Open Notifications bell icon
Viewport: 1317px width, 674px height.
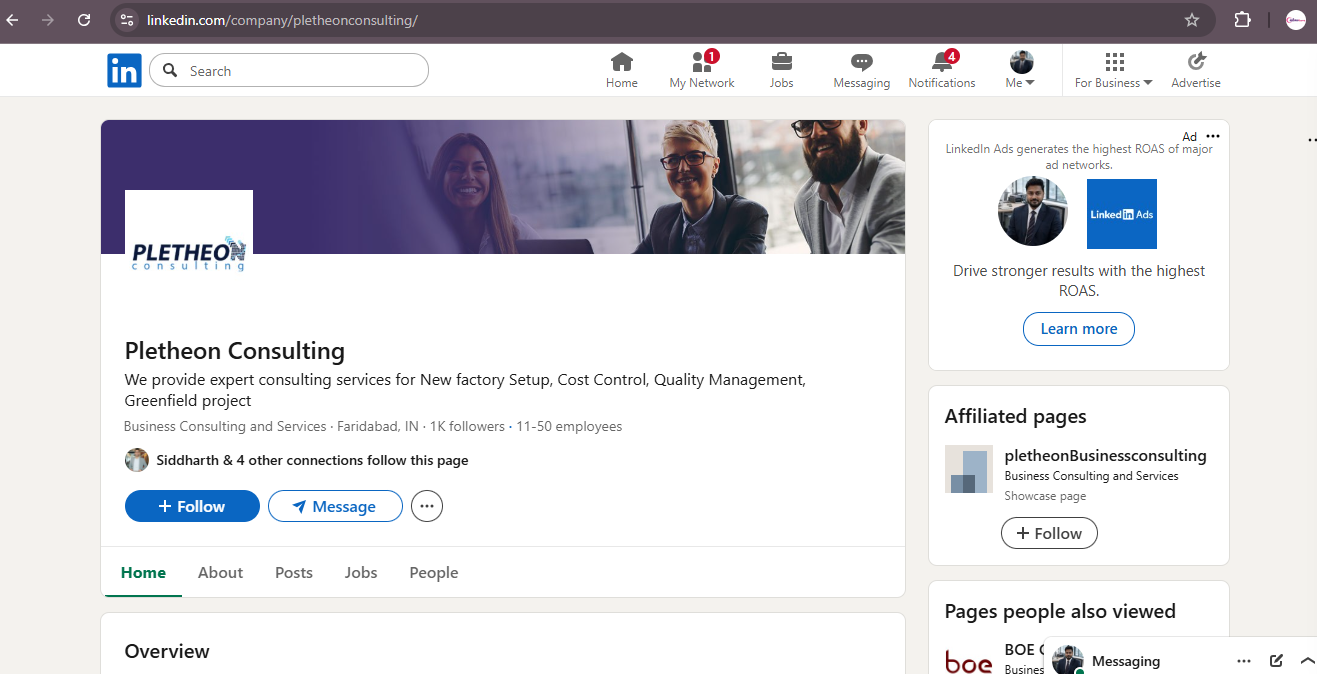pyautogui.click(x=942, y=71)
